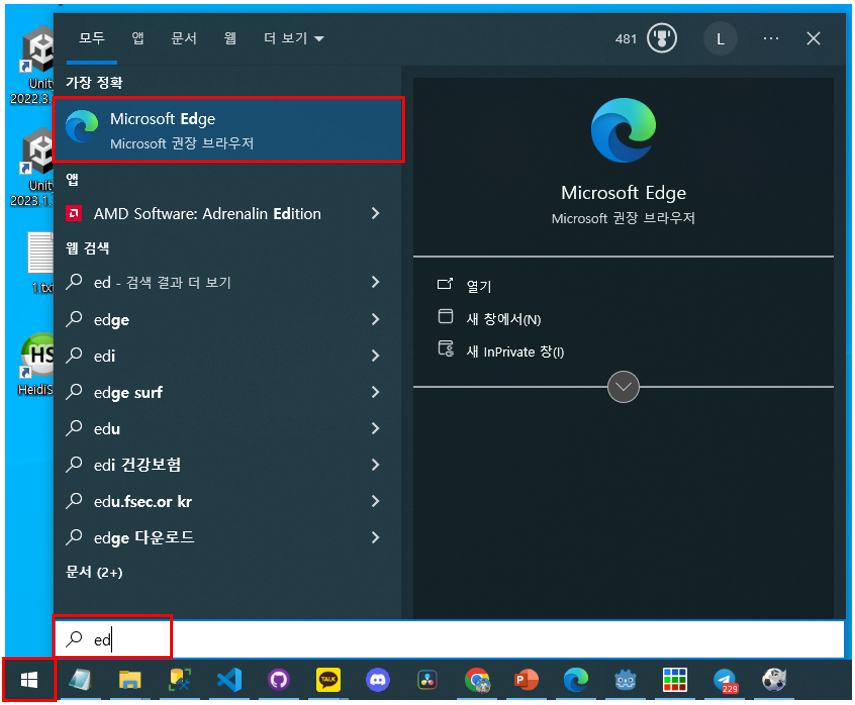
Task: Expand the 'edu' web result arrow
Action: 375,429
